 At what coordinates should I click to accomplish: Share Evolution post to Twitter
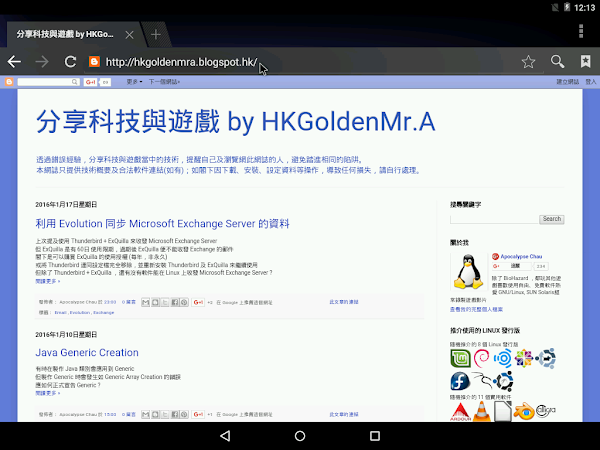coord(165,302)
